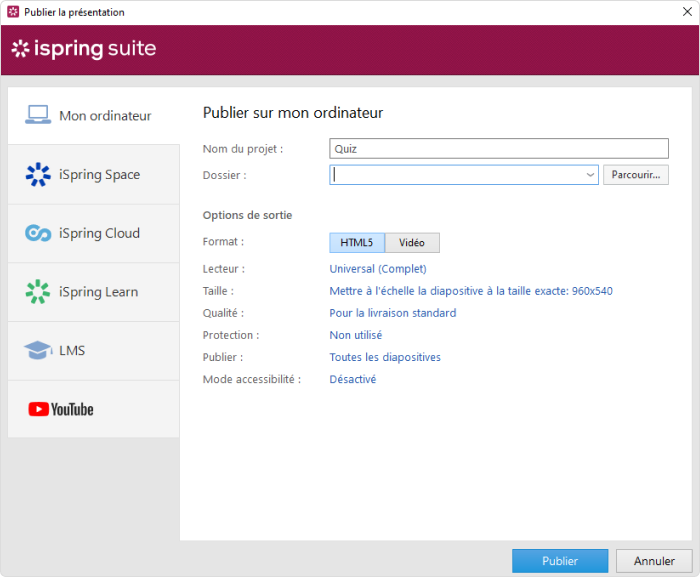Click the Publier button
This screenshot has width=700, height=577.
tap(560, 561)
